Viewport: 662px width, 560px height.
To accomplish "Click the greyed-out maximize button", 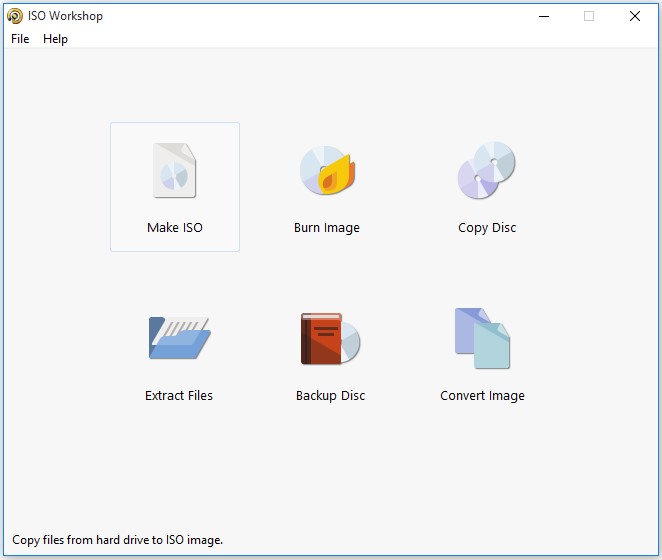I will click(x=589, y=16).
